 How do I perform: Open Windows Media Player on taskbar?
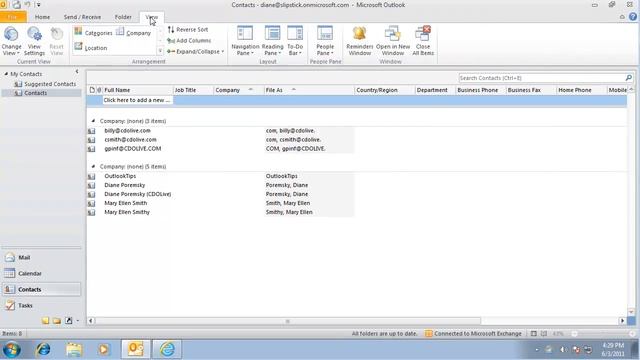pyautogui.click(x=104, y=349)
